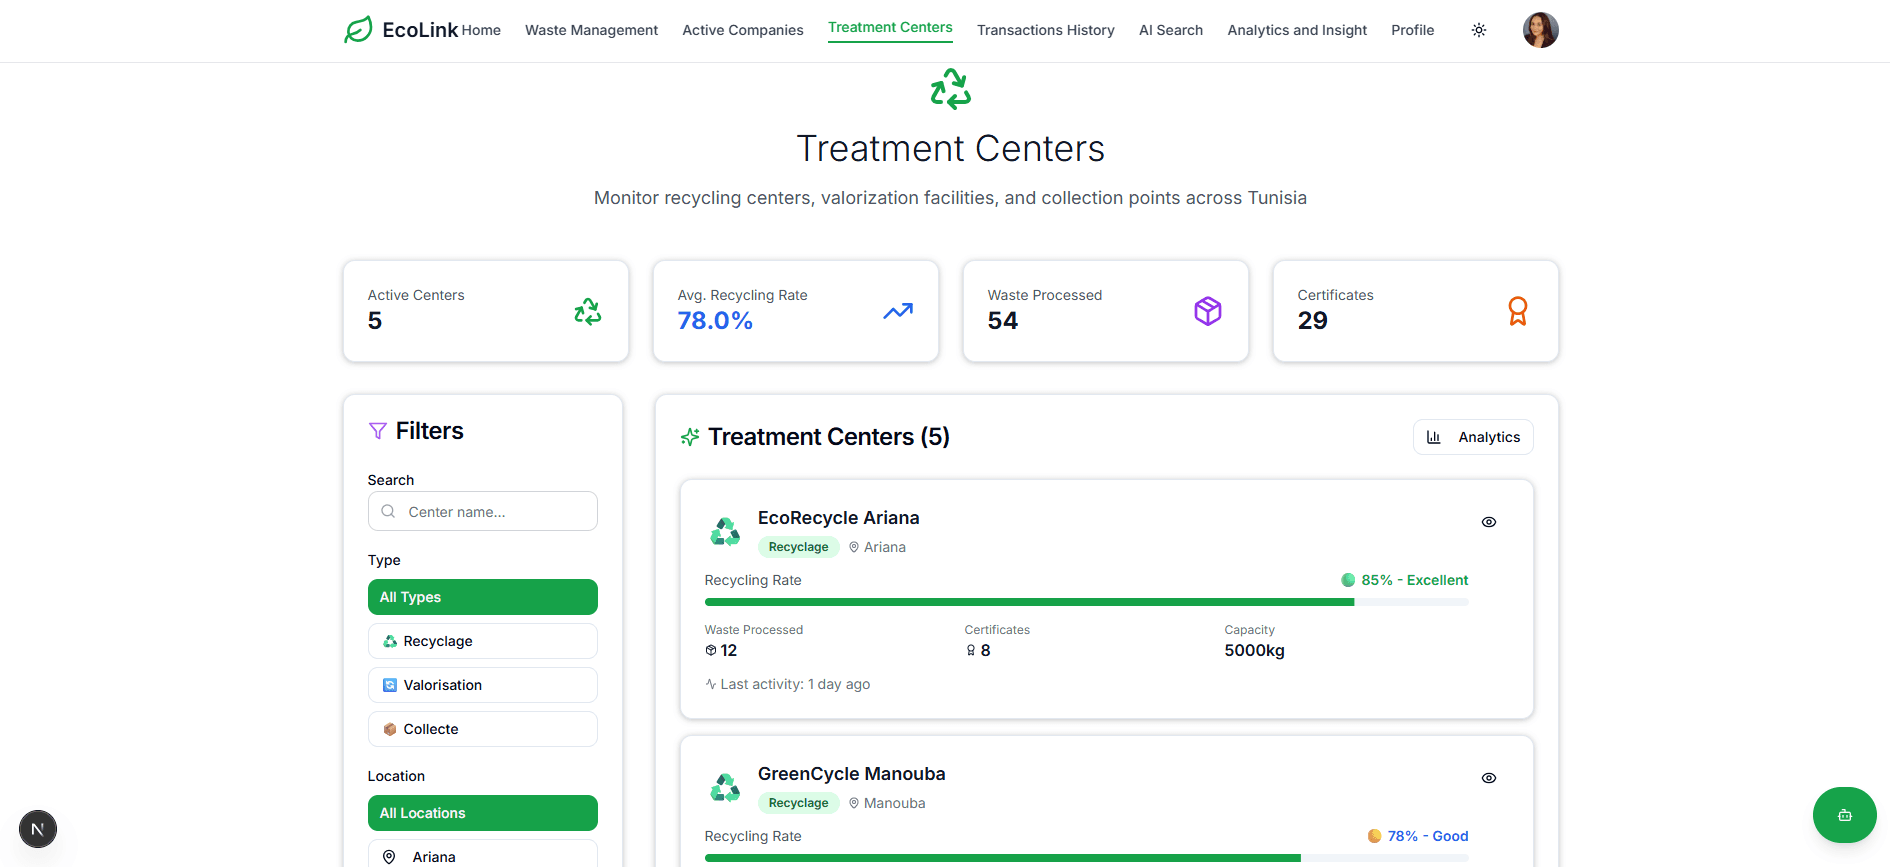This screenshot has width=1890, height=867.
Task: View GreenCycle Manouba details via eye icon
Action: [1489, 778]
